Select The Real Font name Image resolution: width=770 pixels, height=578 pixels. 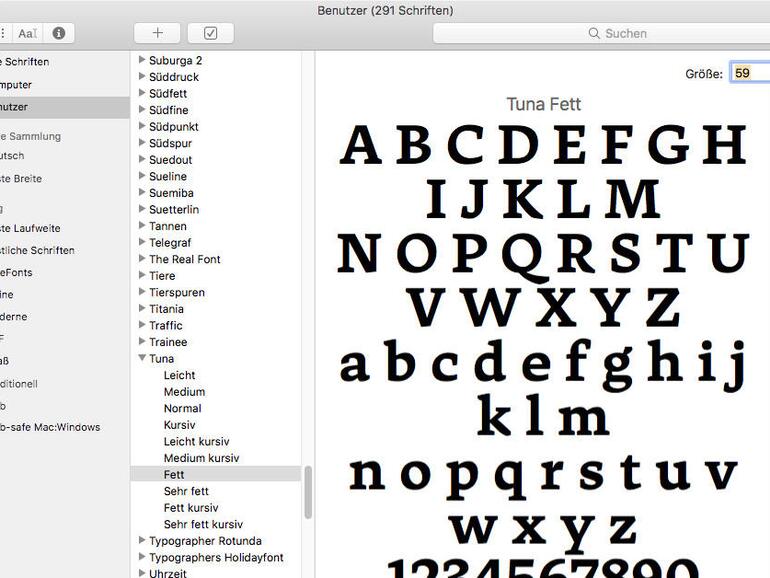(x=185, y=259)
